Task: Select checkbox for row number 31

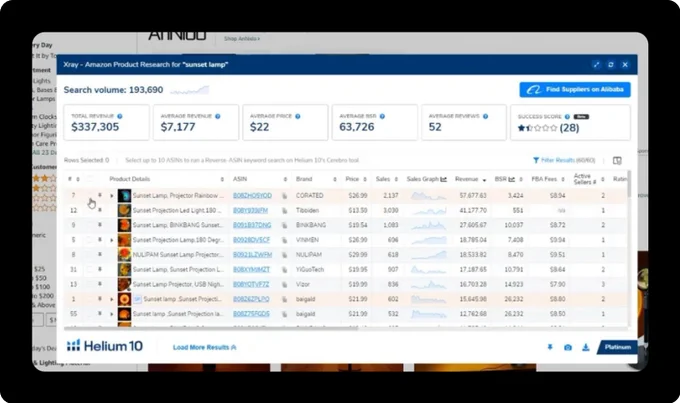Action: [x=90, y=269]
